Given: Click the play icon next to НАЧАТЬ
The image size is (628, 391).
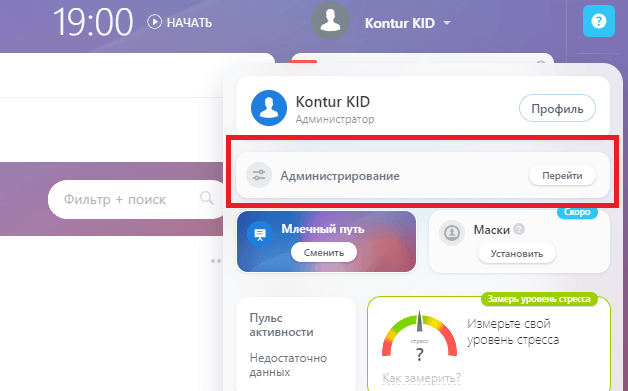Looking at the screenshot, I should coord(154,22).
